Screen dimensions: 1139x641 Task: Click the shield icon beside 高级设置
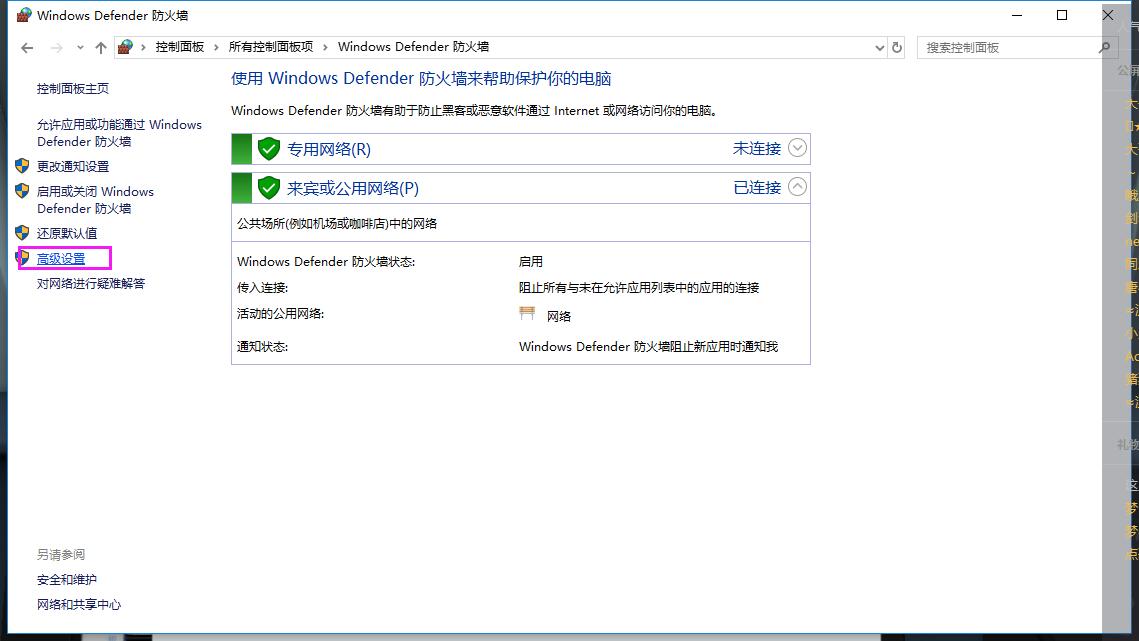[x=23, y=257]
